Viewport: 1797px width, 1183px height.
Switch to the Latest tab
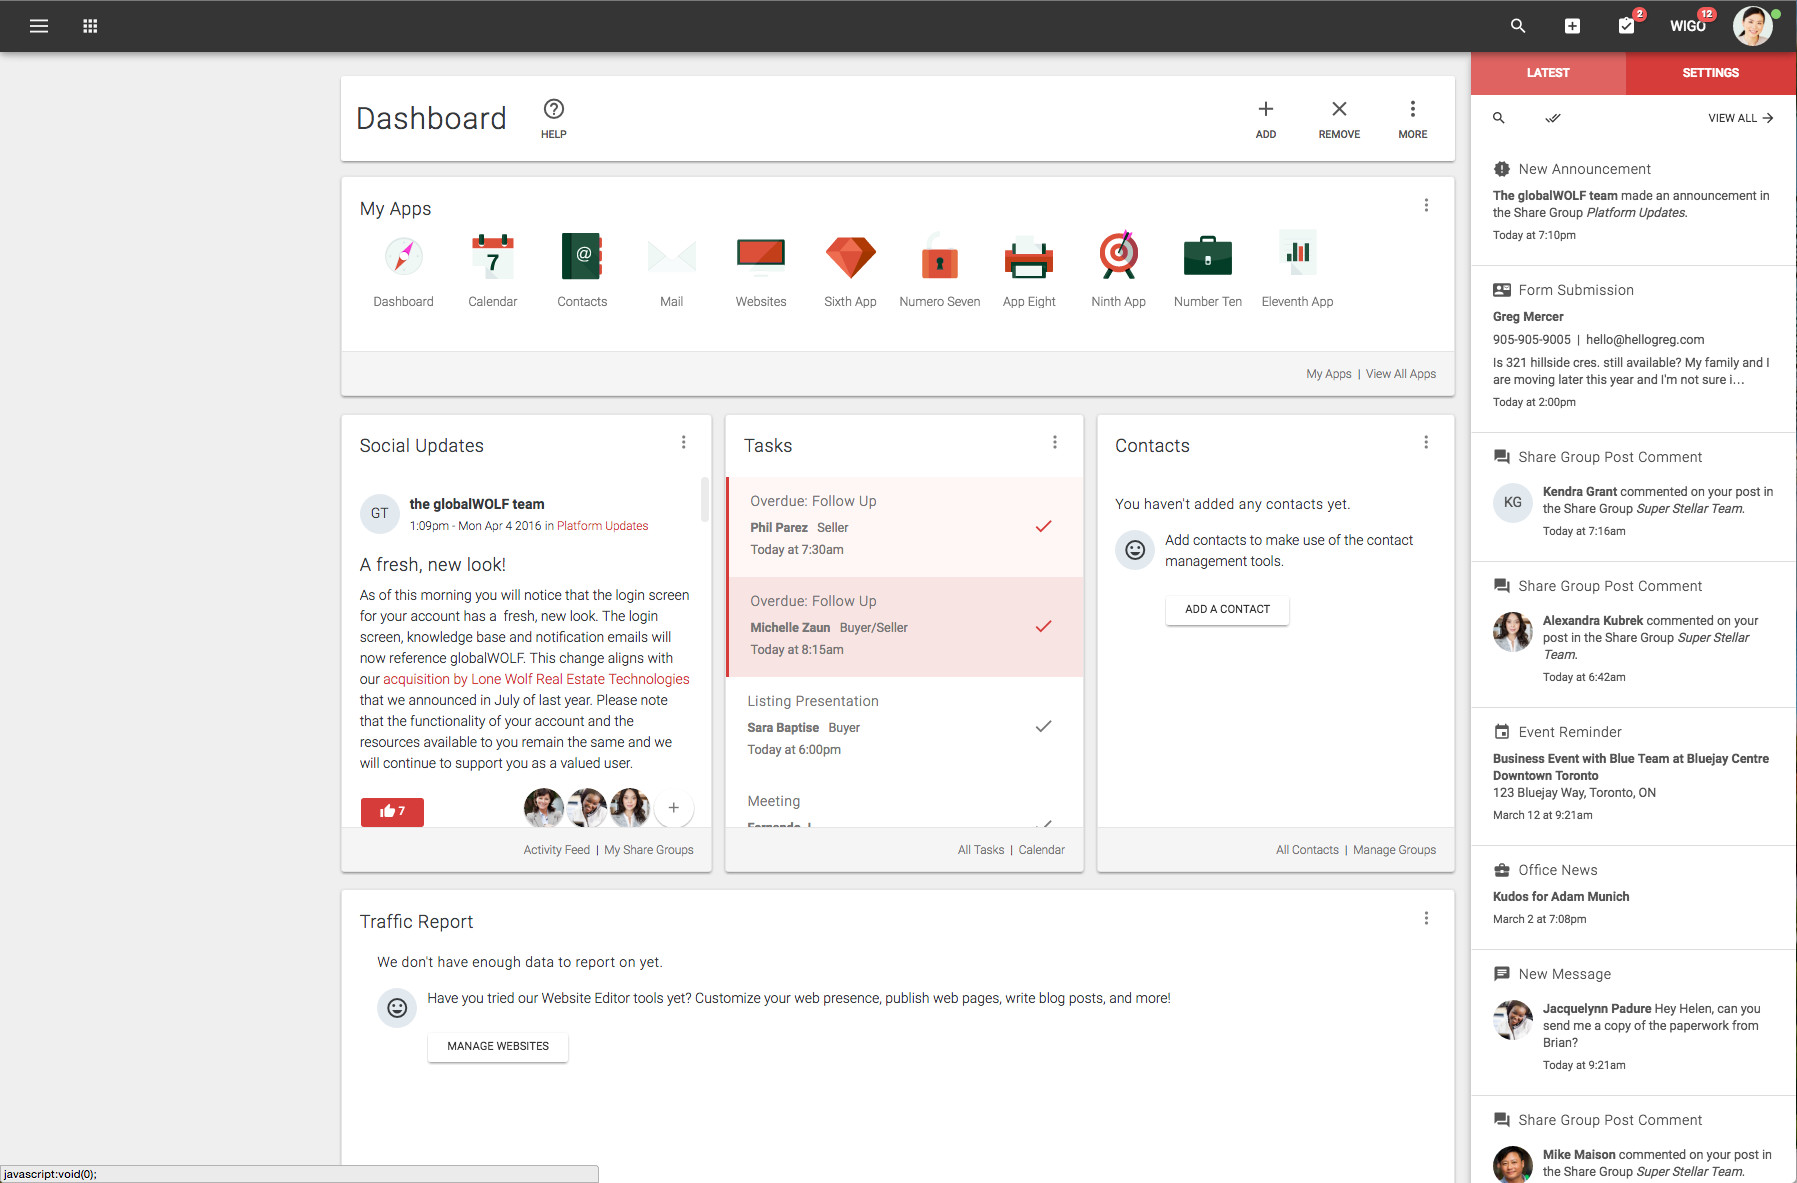point(1548,73)
